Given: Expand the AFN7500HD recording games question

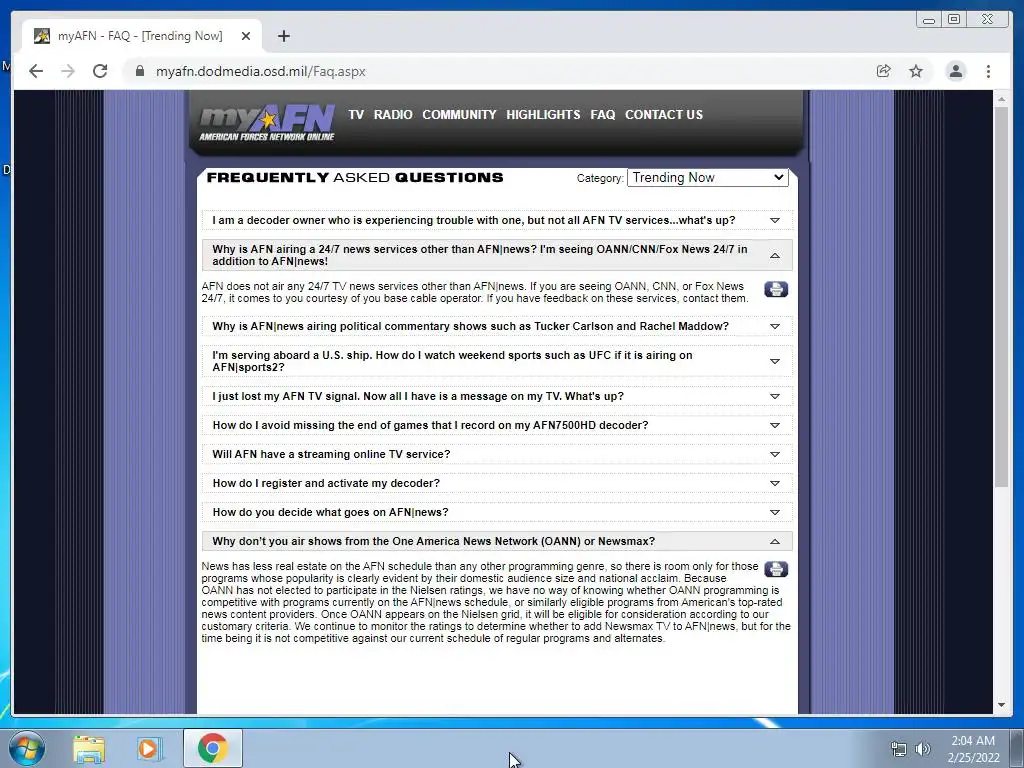Looking at the screenshot, I should click(497, 425).
